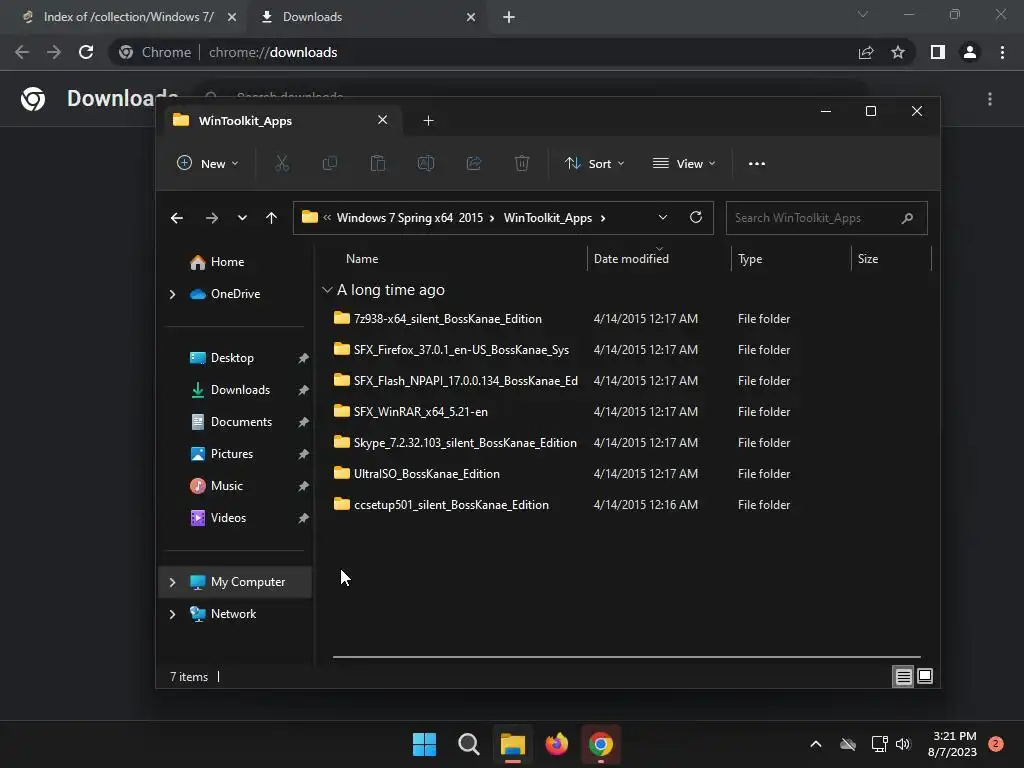
Task: Click Chrome taskbar icon
Action: [x=601, y=744]
